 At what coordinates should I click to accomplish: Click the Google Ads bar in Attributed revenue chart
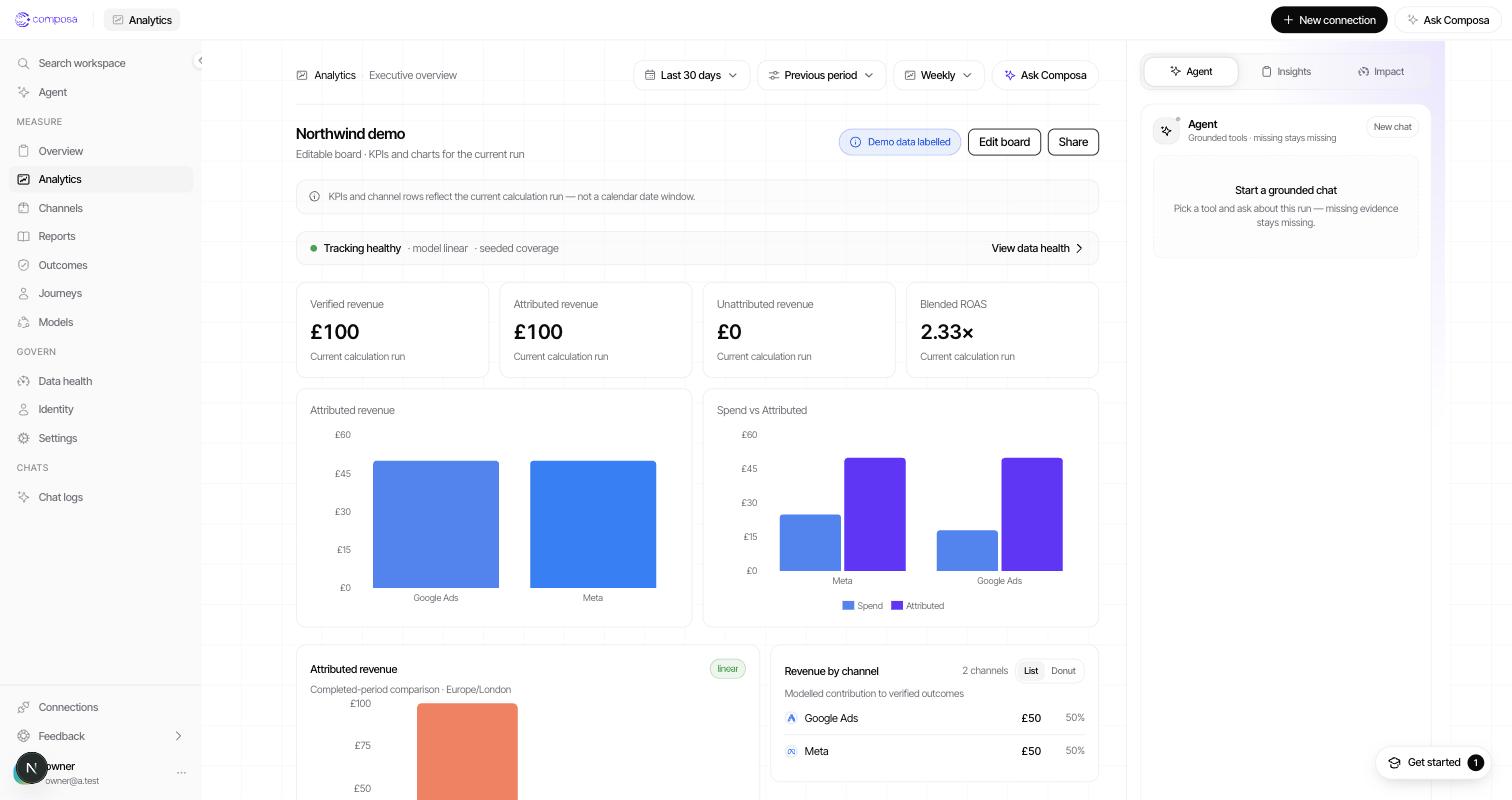tap(436, 524)
